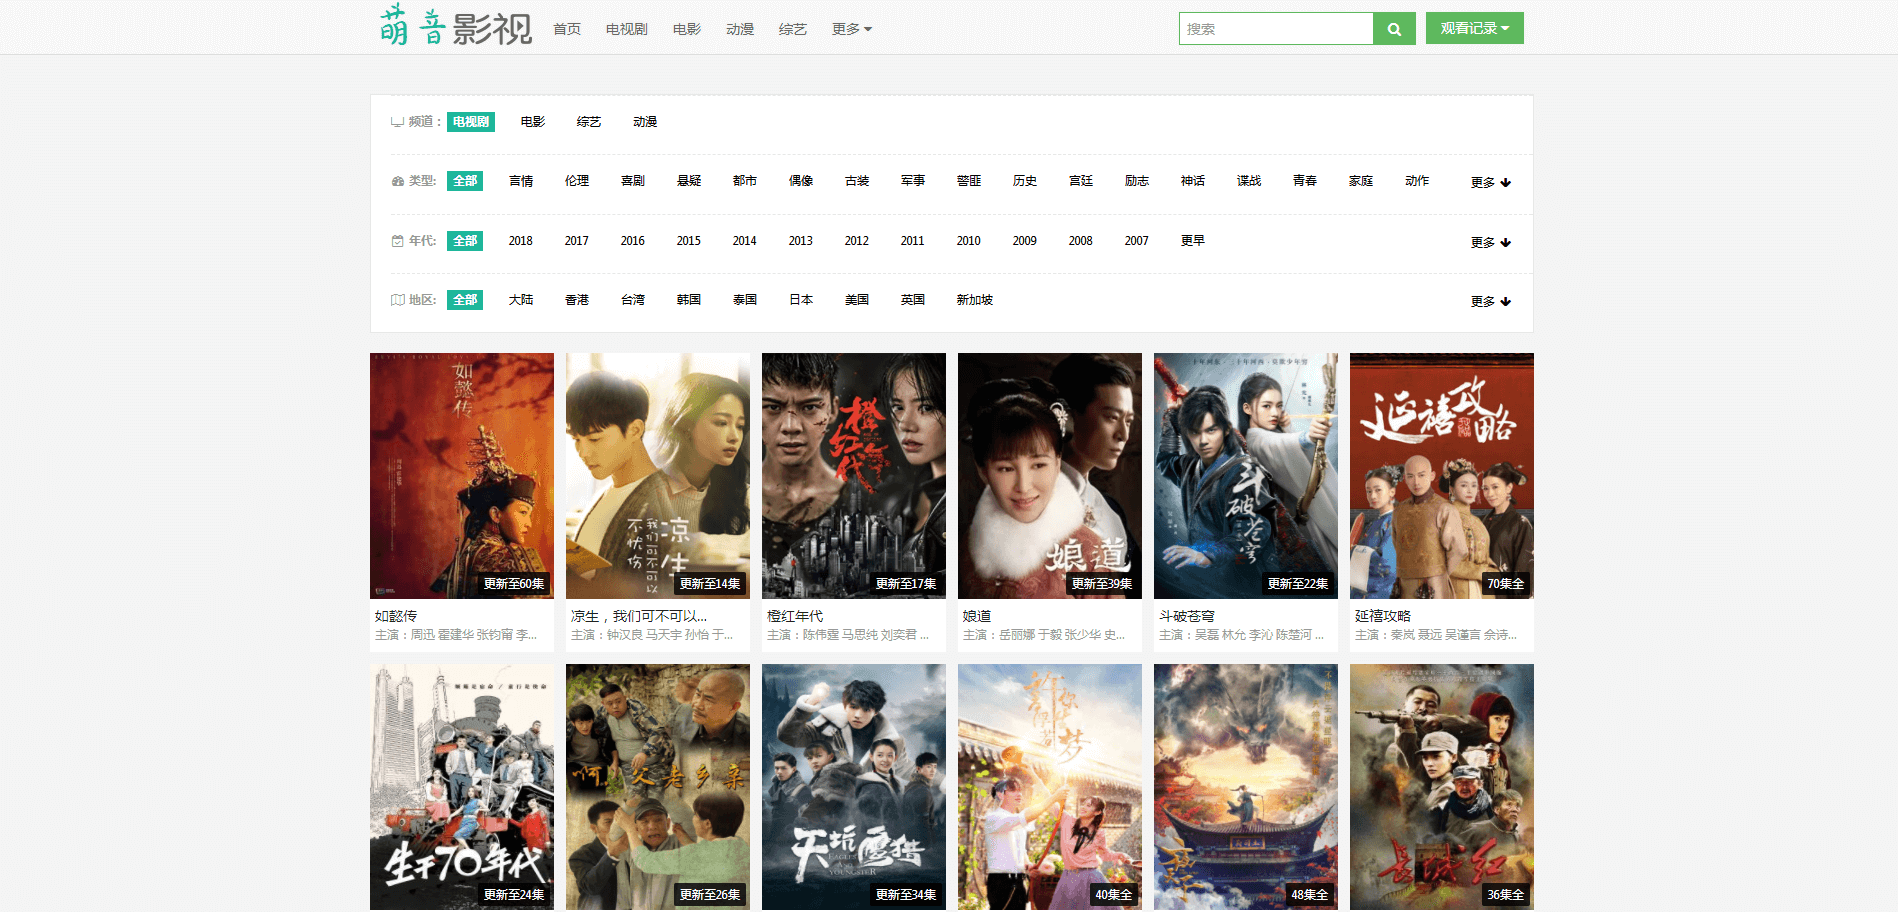Filter by year 2018
The height and width of the screenshot is (912, 1898).
[x=521, y=241]
